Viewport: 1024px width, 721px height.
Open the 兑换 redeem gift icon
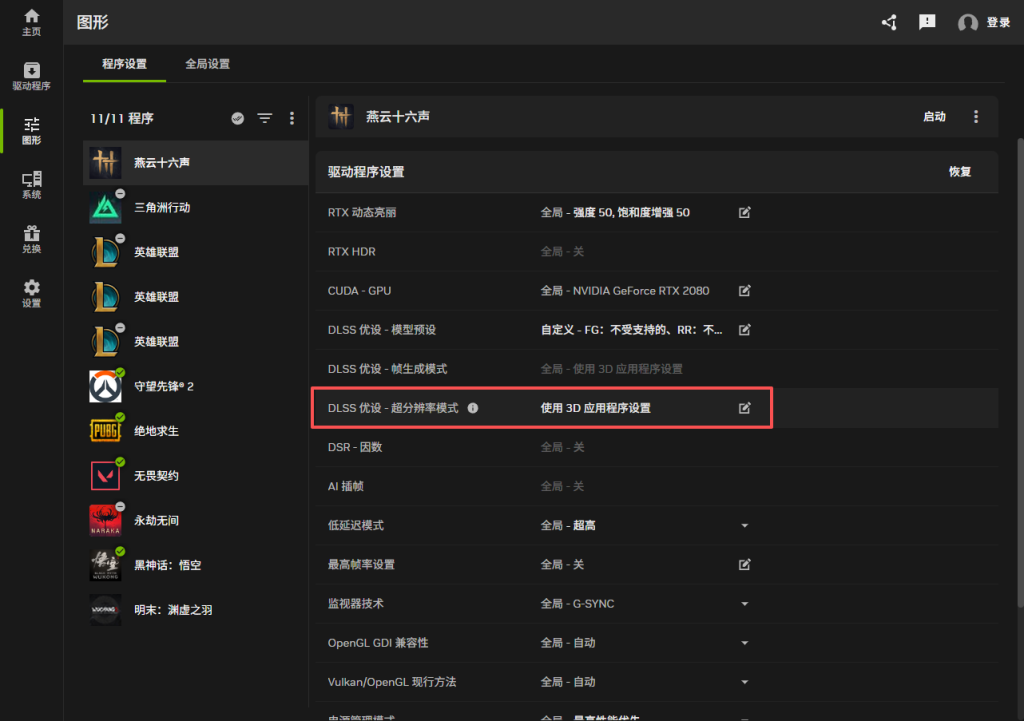pos(31,239)
